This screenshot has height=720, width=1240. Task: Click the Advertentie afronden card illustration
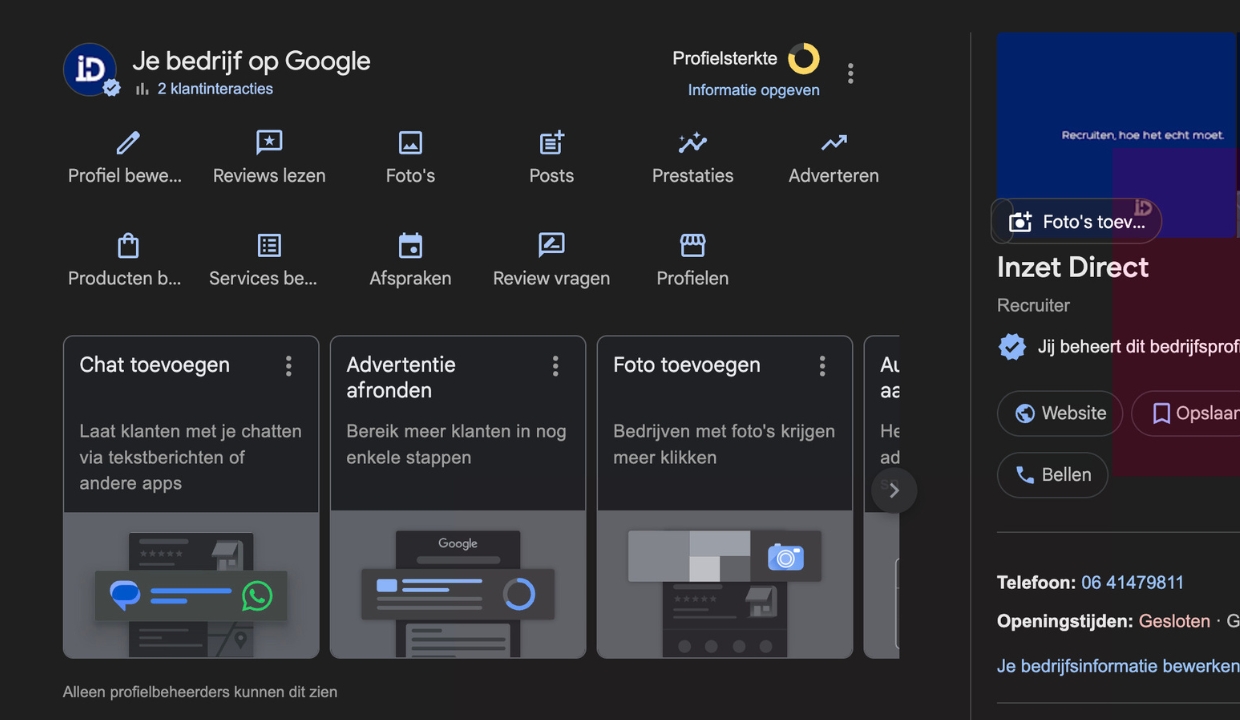[x=457, y=585]
